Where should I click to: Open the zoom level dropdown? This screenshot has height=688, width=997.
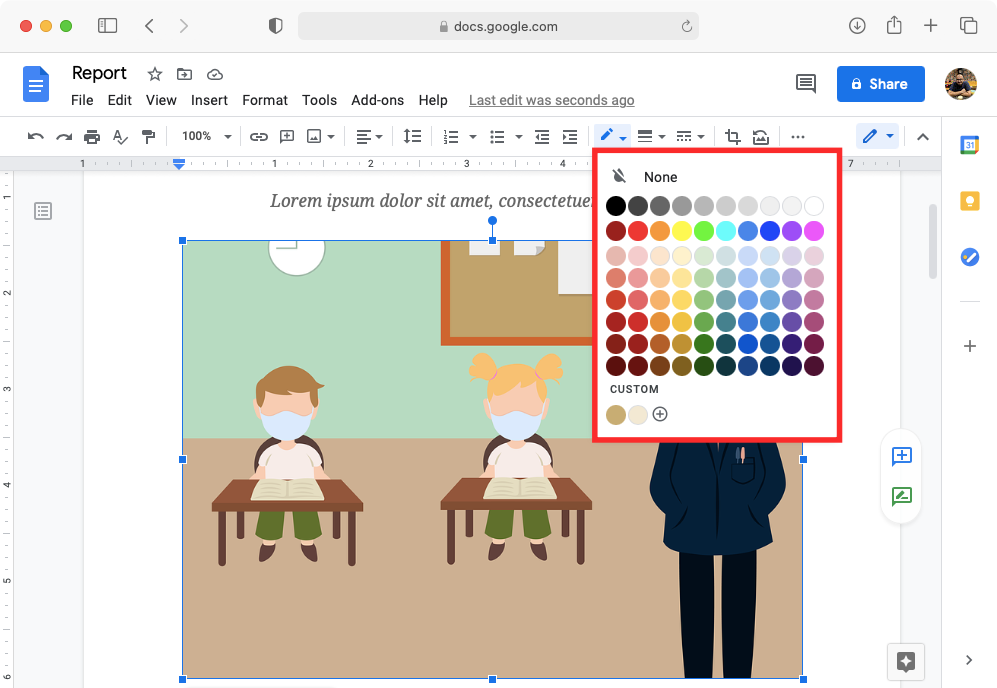[x=206, y=136]
